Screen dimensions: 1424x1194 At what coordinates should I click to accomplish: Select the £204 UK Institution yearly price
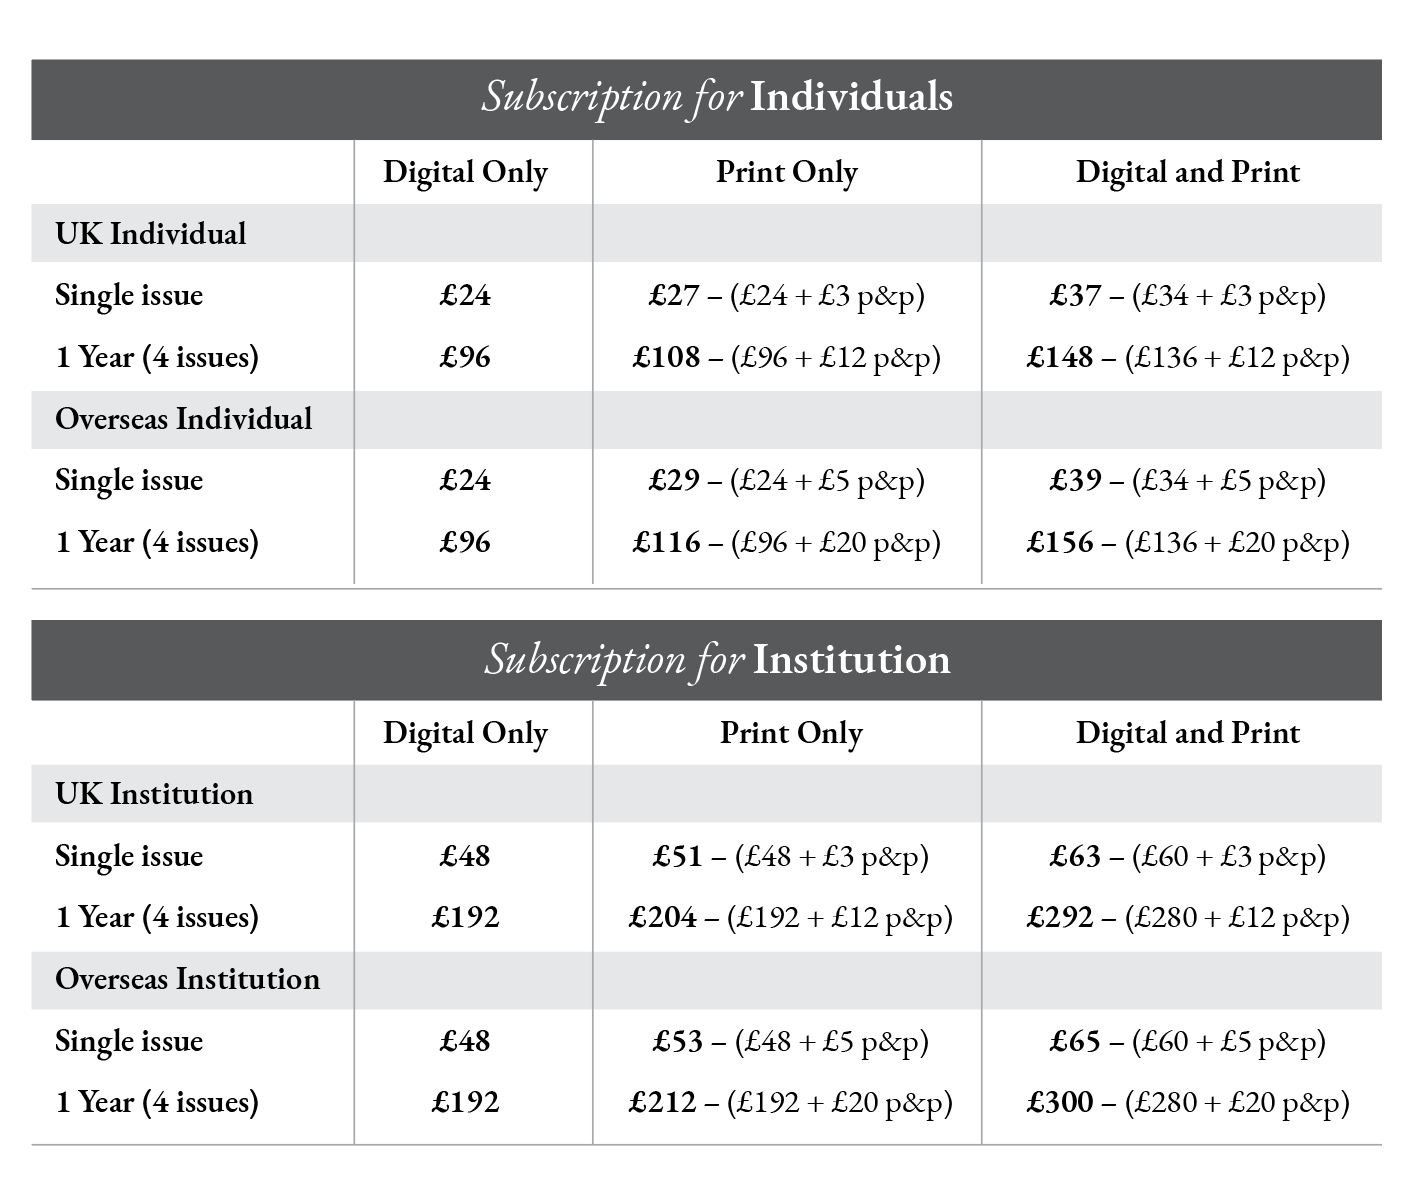click(x=663, y=917)
